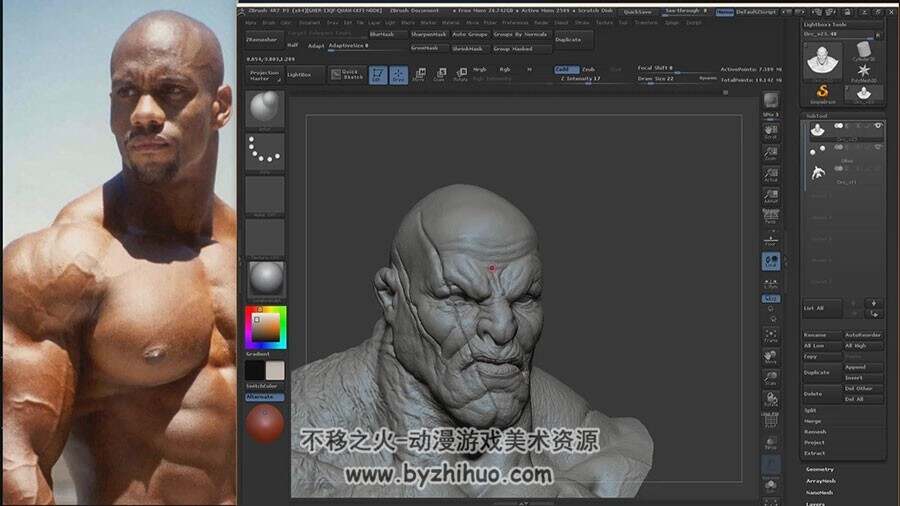Image resolution: width=900 pixels, height=506 pixels.
Task: Click the QuickSave button
Action: tap(637, 12)
